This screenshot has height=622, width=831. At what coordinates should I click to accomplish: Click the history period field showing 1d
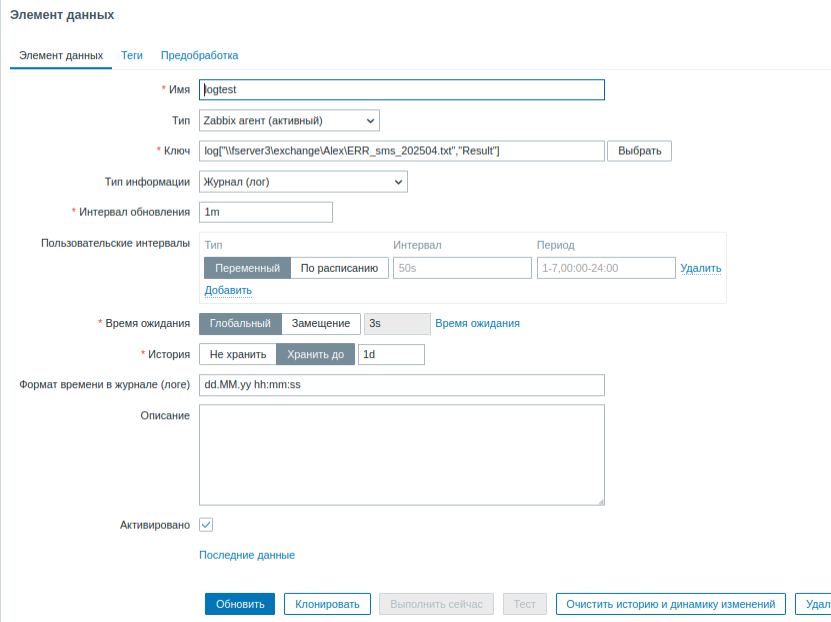(x=391, y=354)
